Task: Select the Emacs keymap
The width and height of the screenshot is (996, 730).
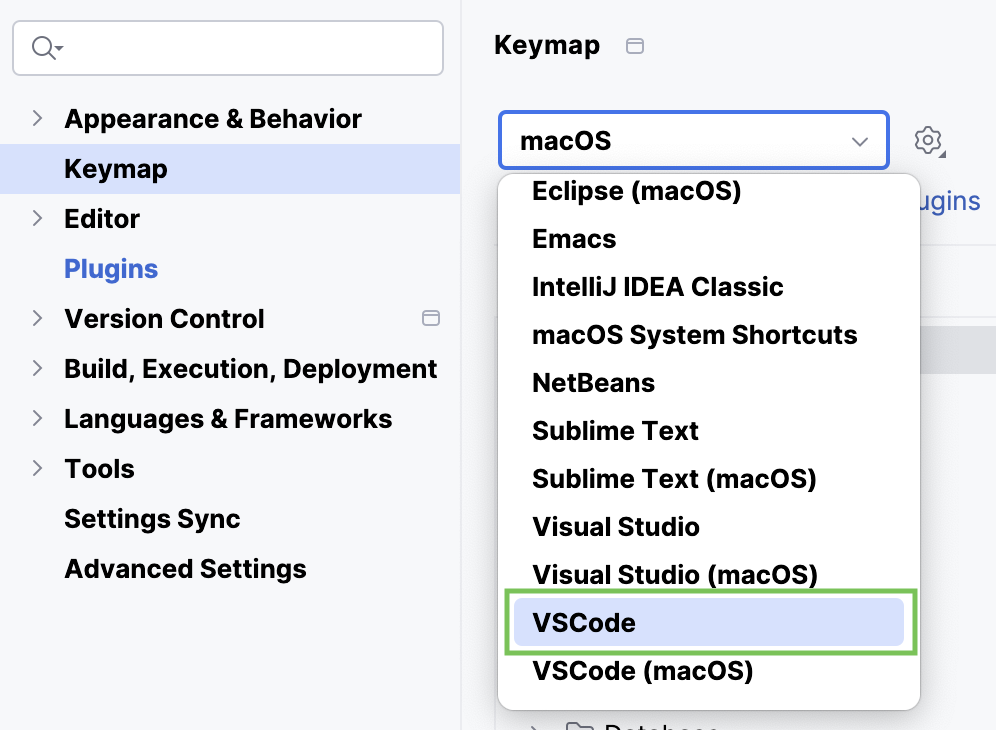Action: (573, 238)
